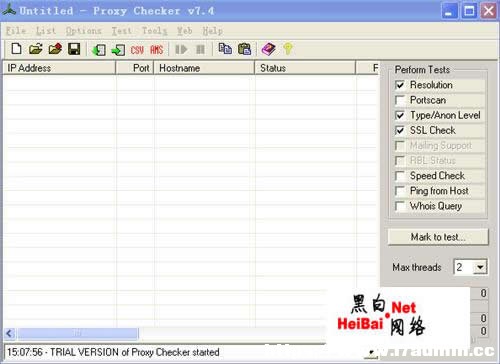Click the folder icon with red arrow
The height and width of the screenshot is (364, 500).
pyautogui.click(x=55, y=49)
